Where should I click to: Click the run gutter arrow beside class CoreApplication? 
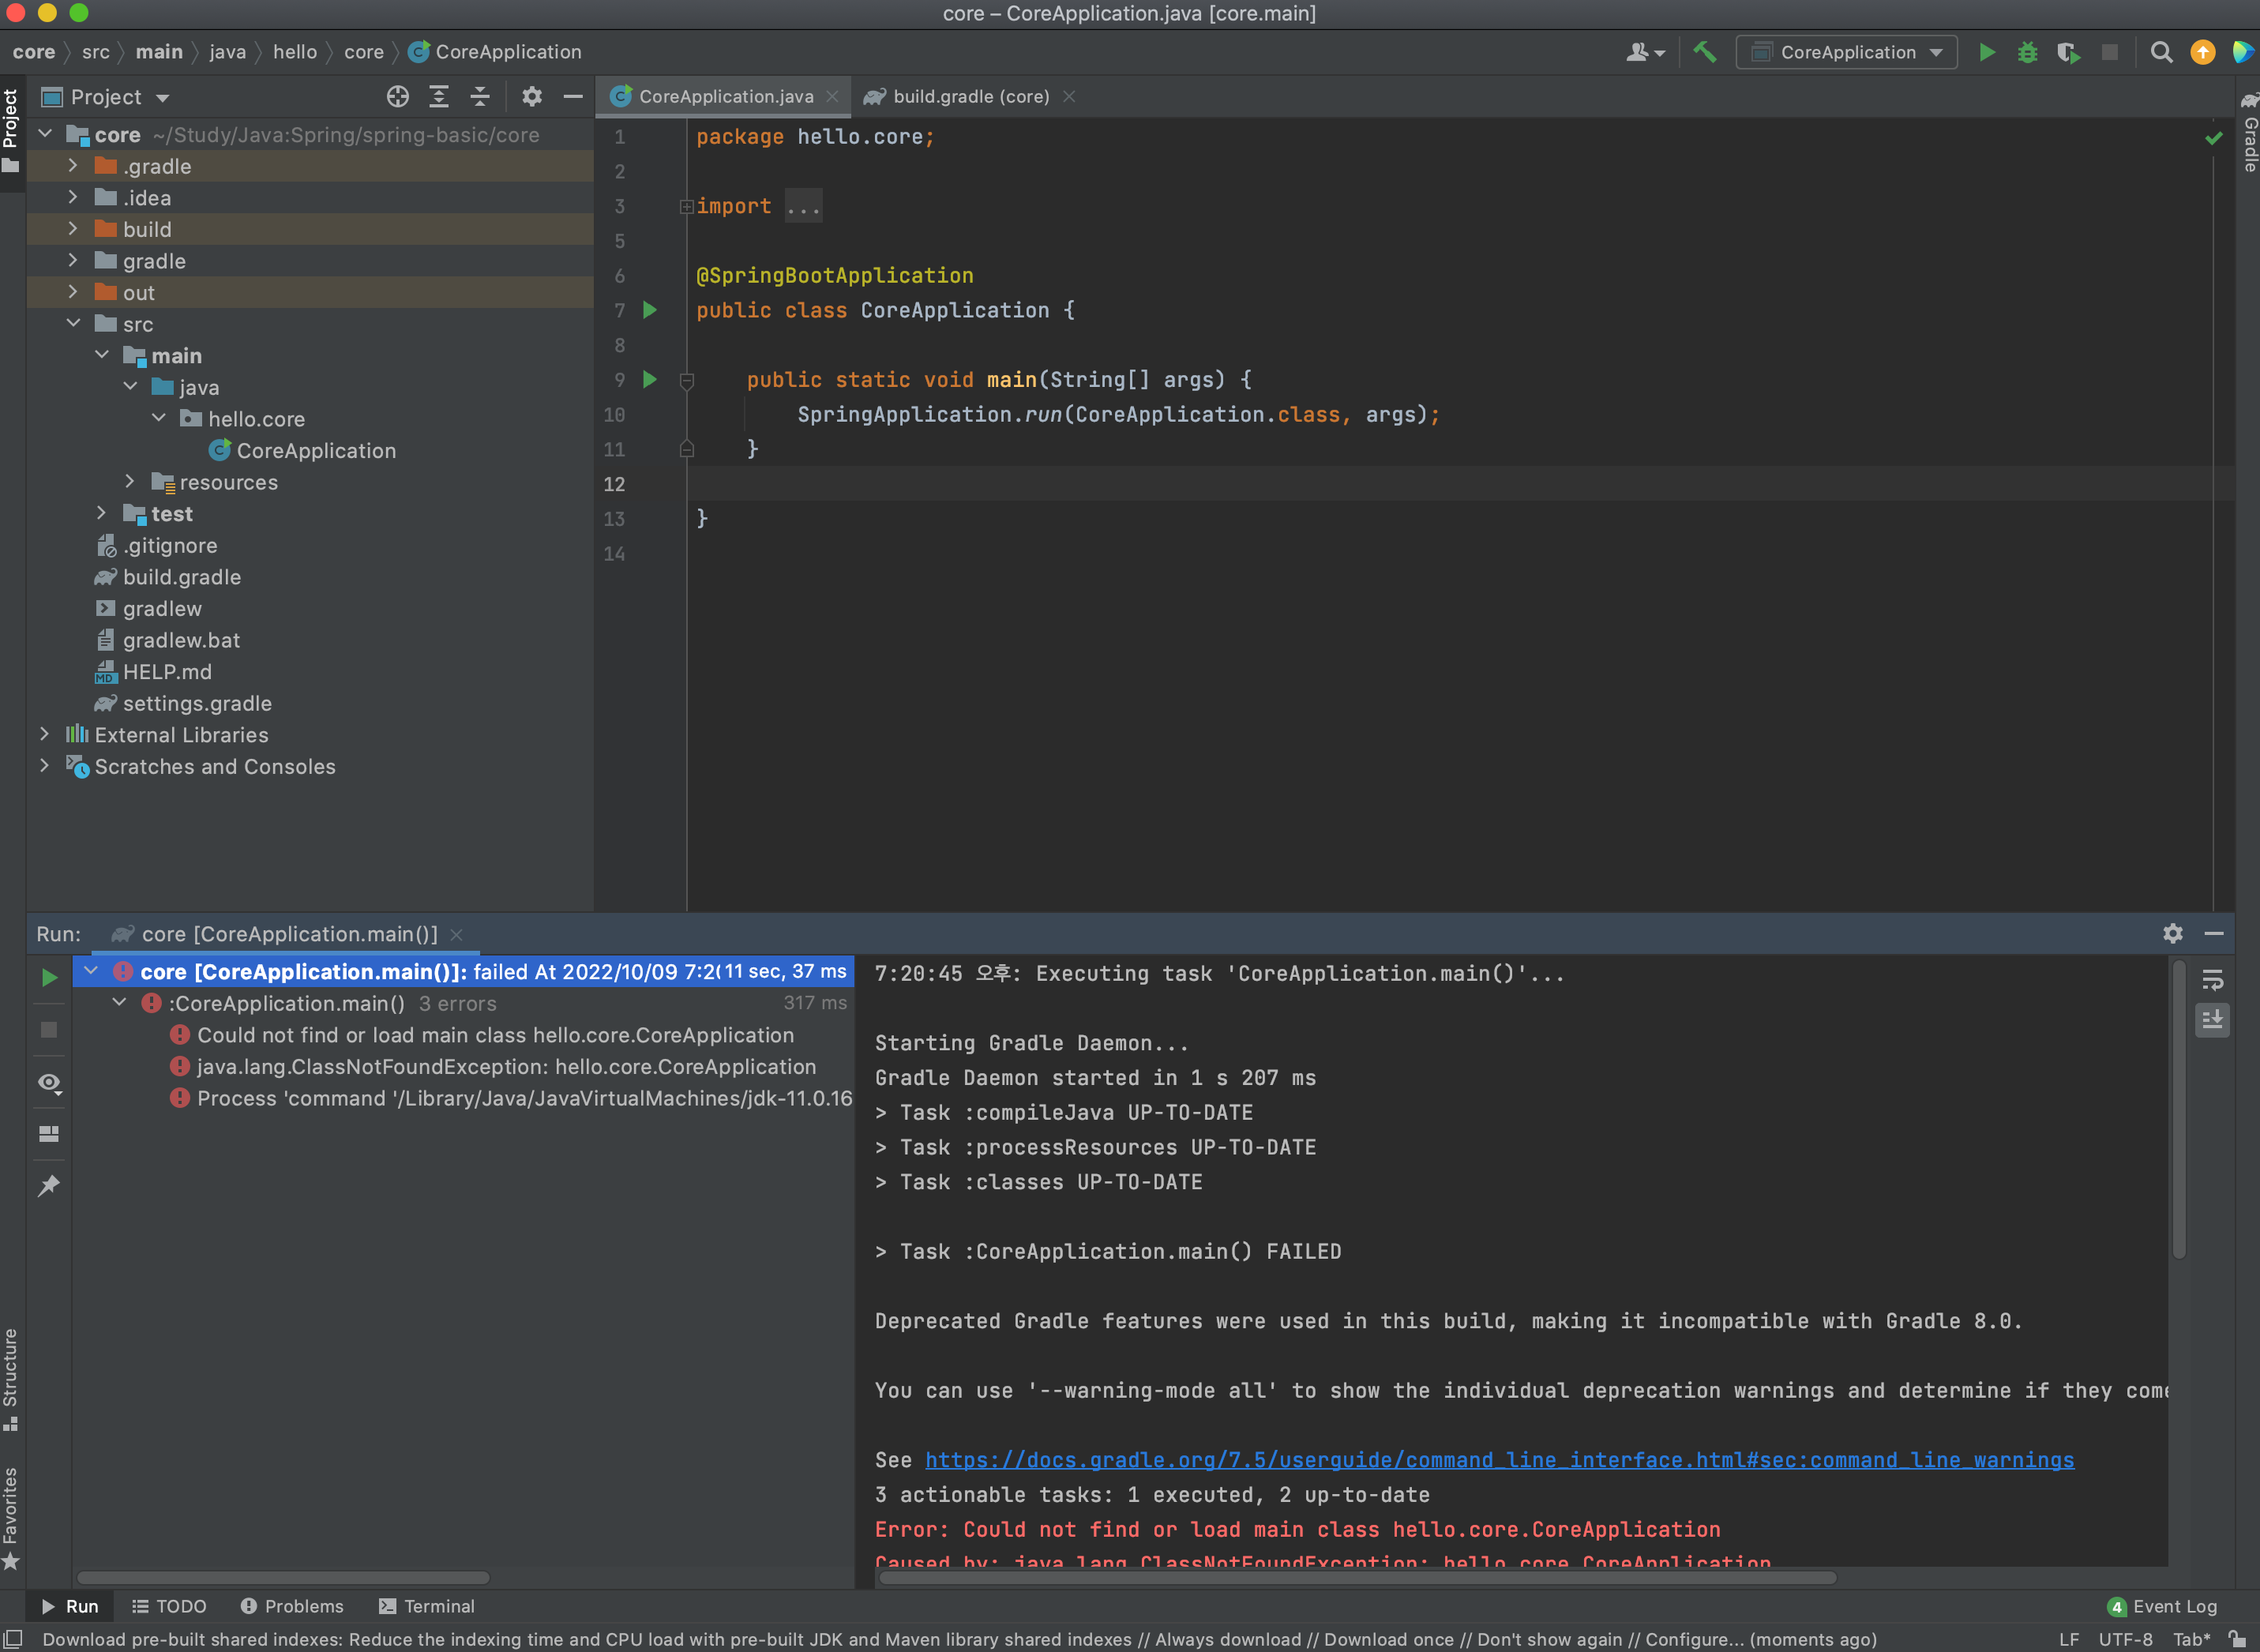650,310
